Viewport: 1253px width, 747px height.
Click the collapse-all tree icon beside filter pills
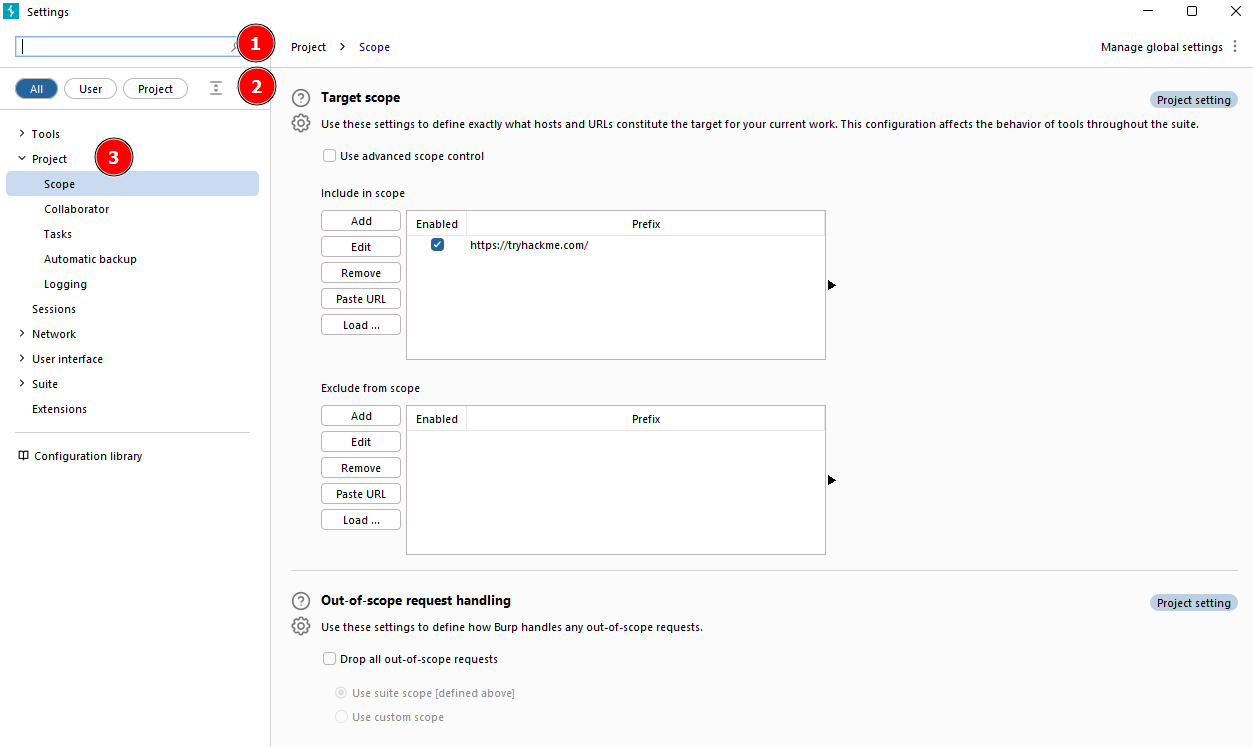pyautogui.click(x=216, y=88)
